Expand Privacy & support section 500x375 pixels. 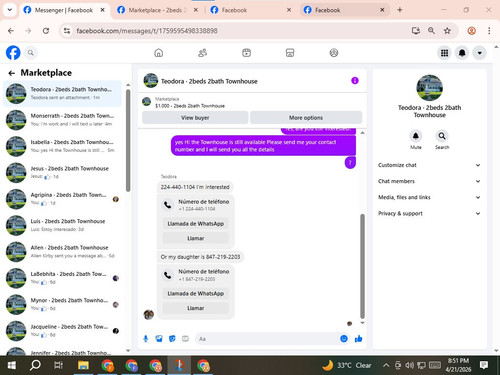[x=429, y=213]
